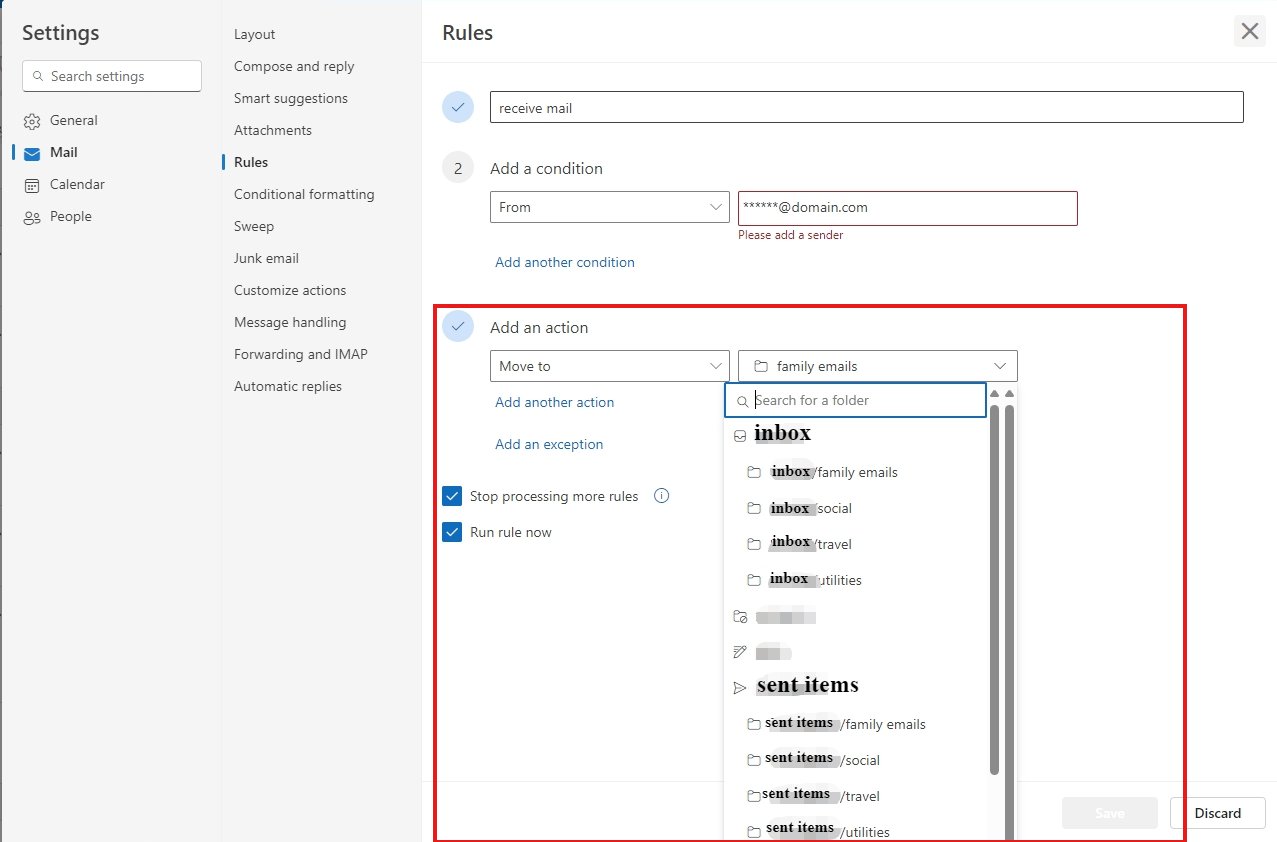
Task: Click 'Add an exception' link
Action: [549, 444]
